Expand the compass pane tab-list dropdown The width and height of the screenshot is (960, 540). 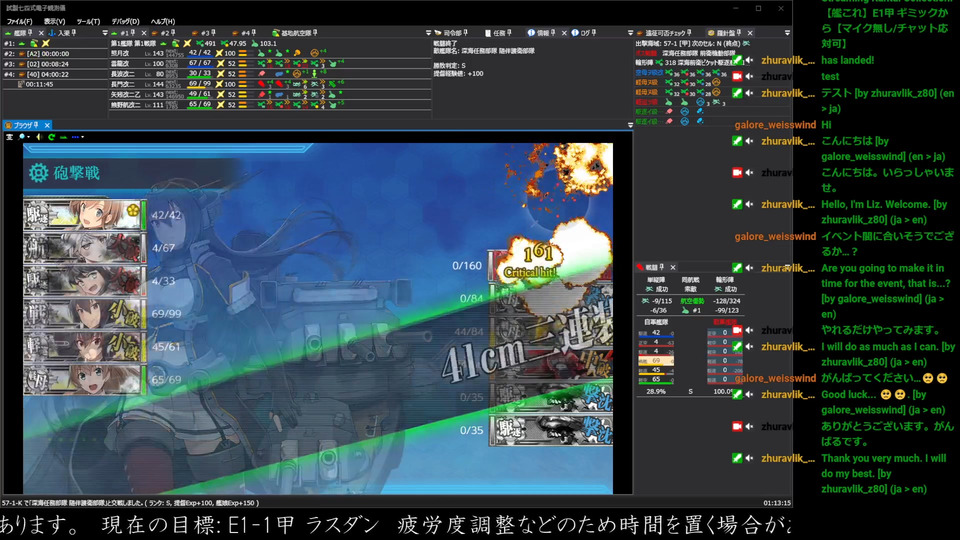pos(787,33)
